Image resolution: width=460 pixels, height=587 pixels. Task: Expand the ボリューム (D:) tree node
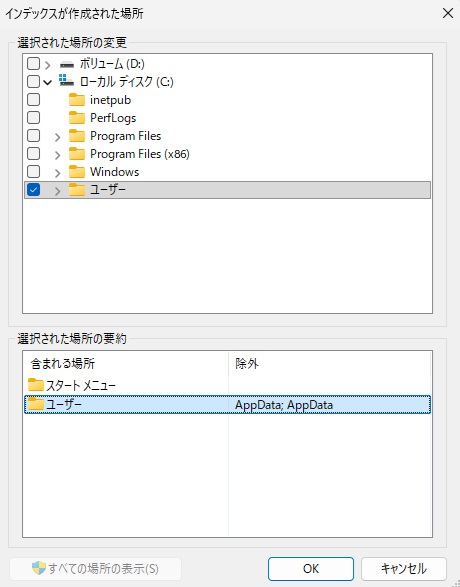[x=47, y=65]
